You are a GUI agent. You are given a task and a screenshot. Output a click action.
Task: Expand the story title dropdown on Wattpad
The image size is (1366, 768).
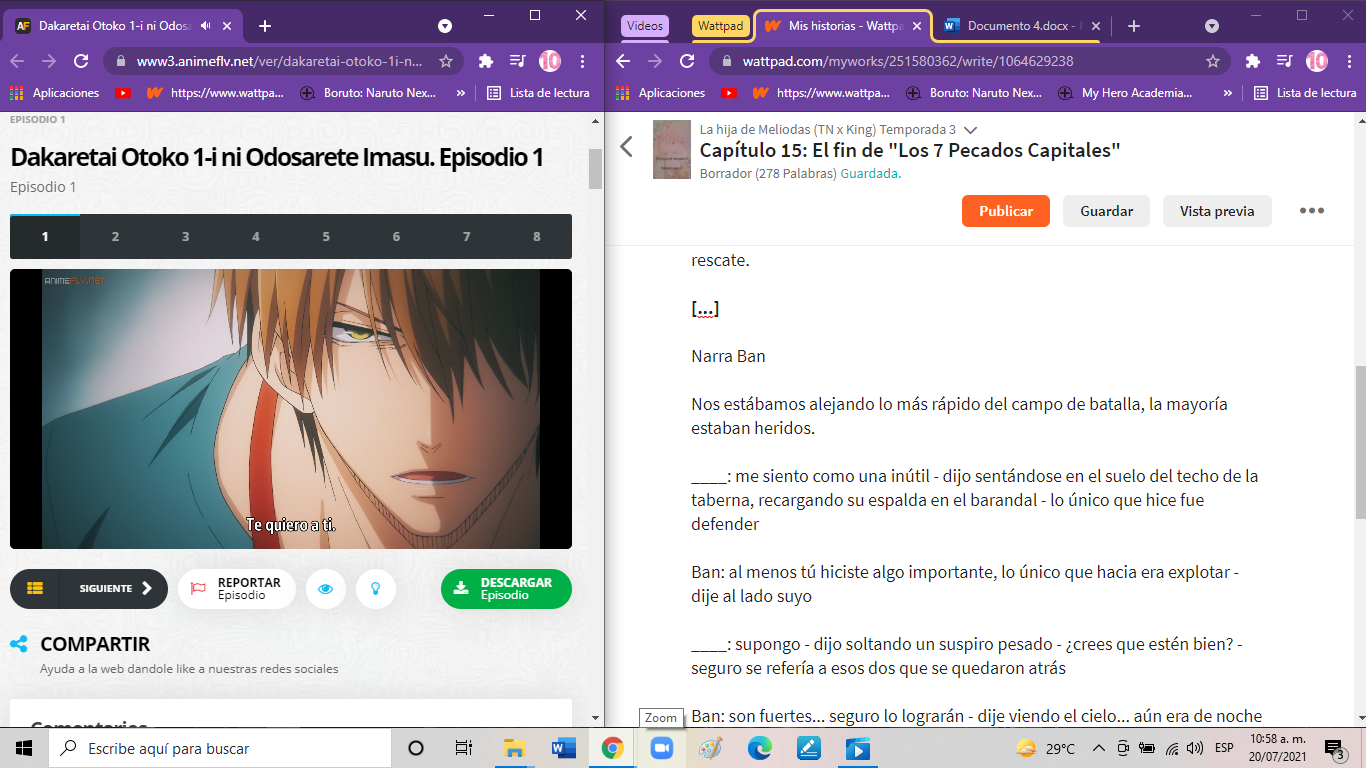pos(970,130)
